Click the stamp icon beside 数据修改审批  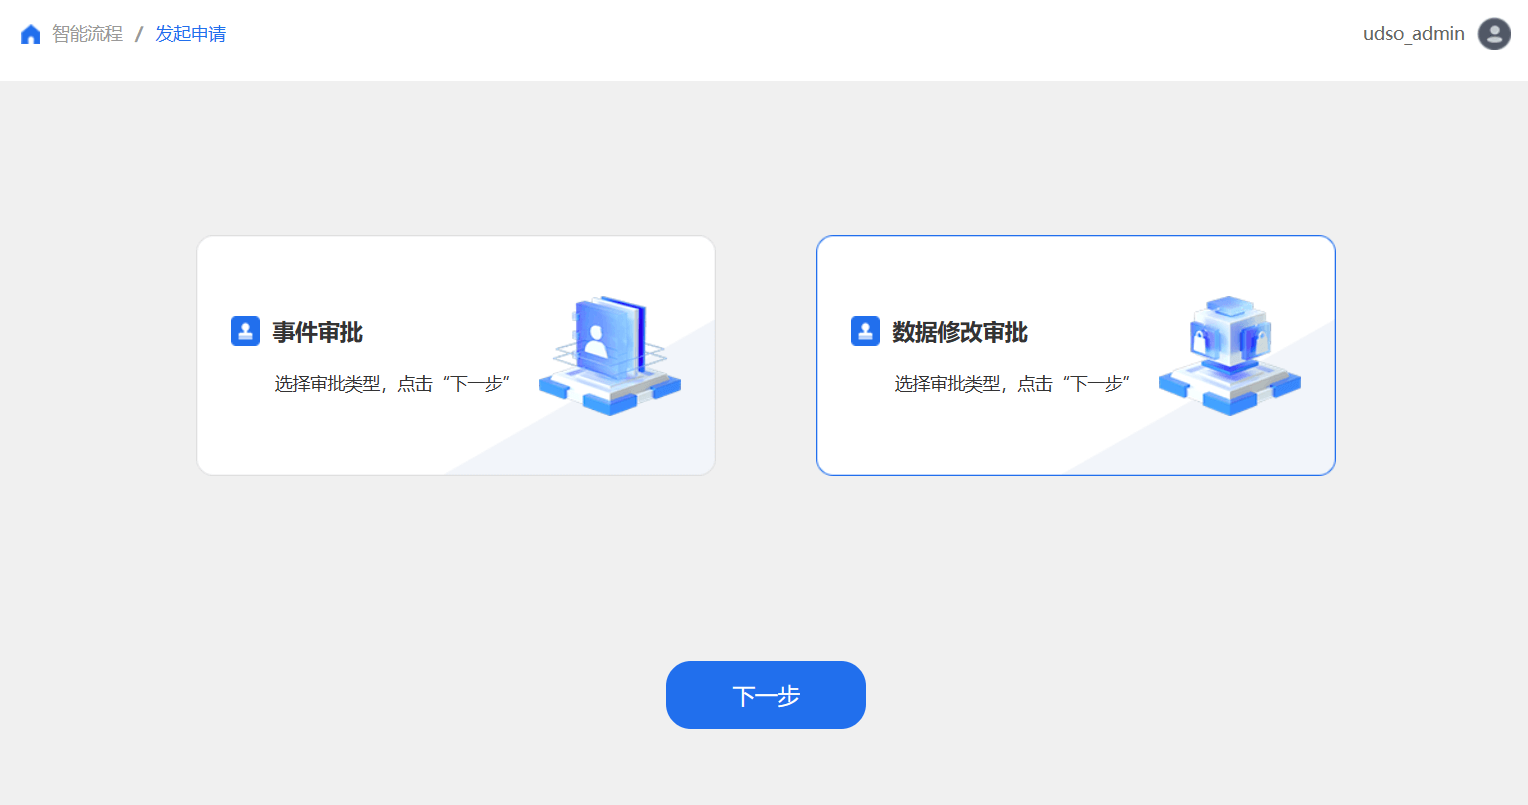(x=866, y=331)
